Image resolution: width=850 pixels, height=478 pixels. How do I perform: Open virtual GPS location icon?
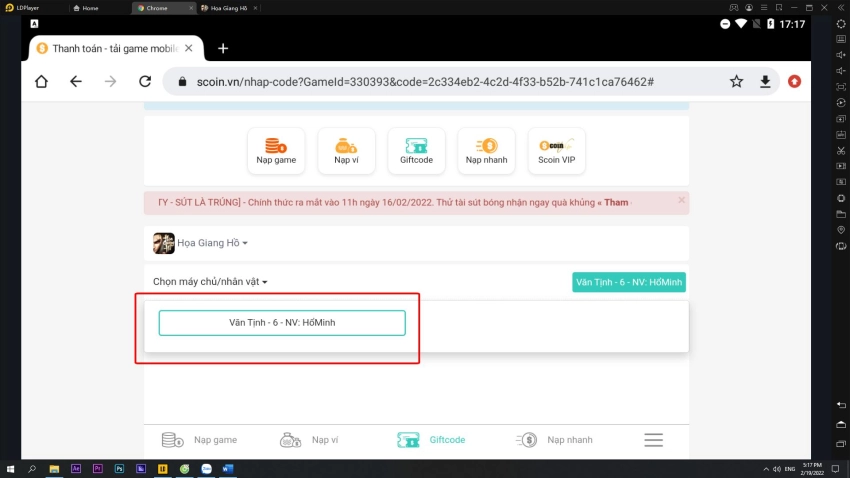841,230
